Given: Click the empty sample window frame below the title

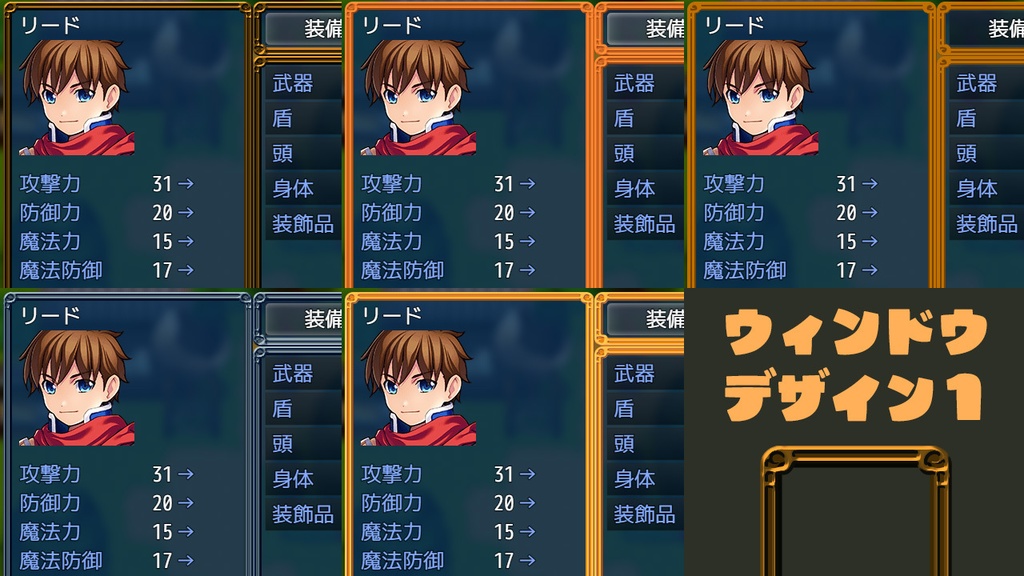Looking at the screenshot, I should pyautogui.click(x=856, y=511).
